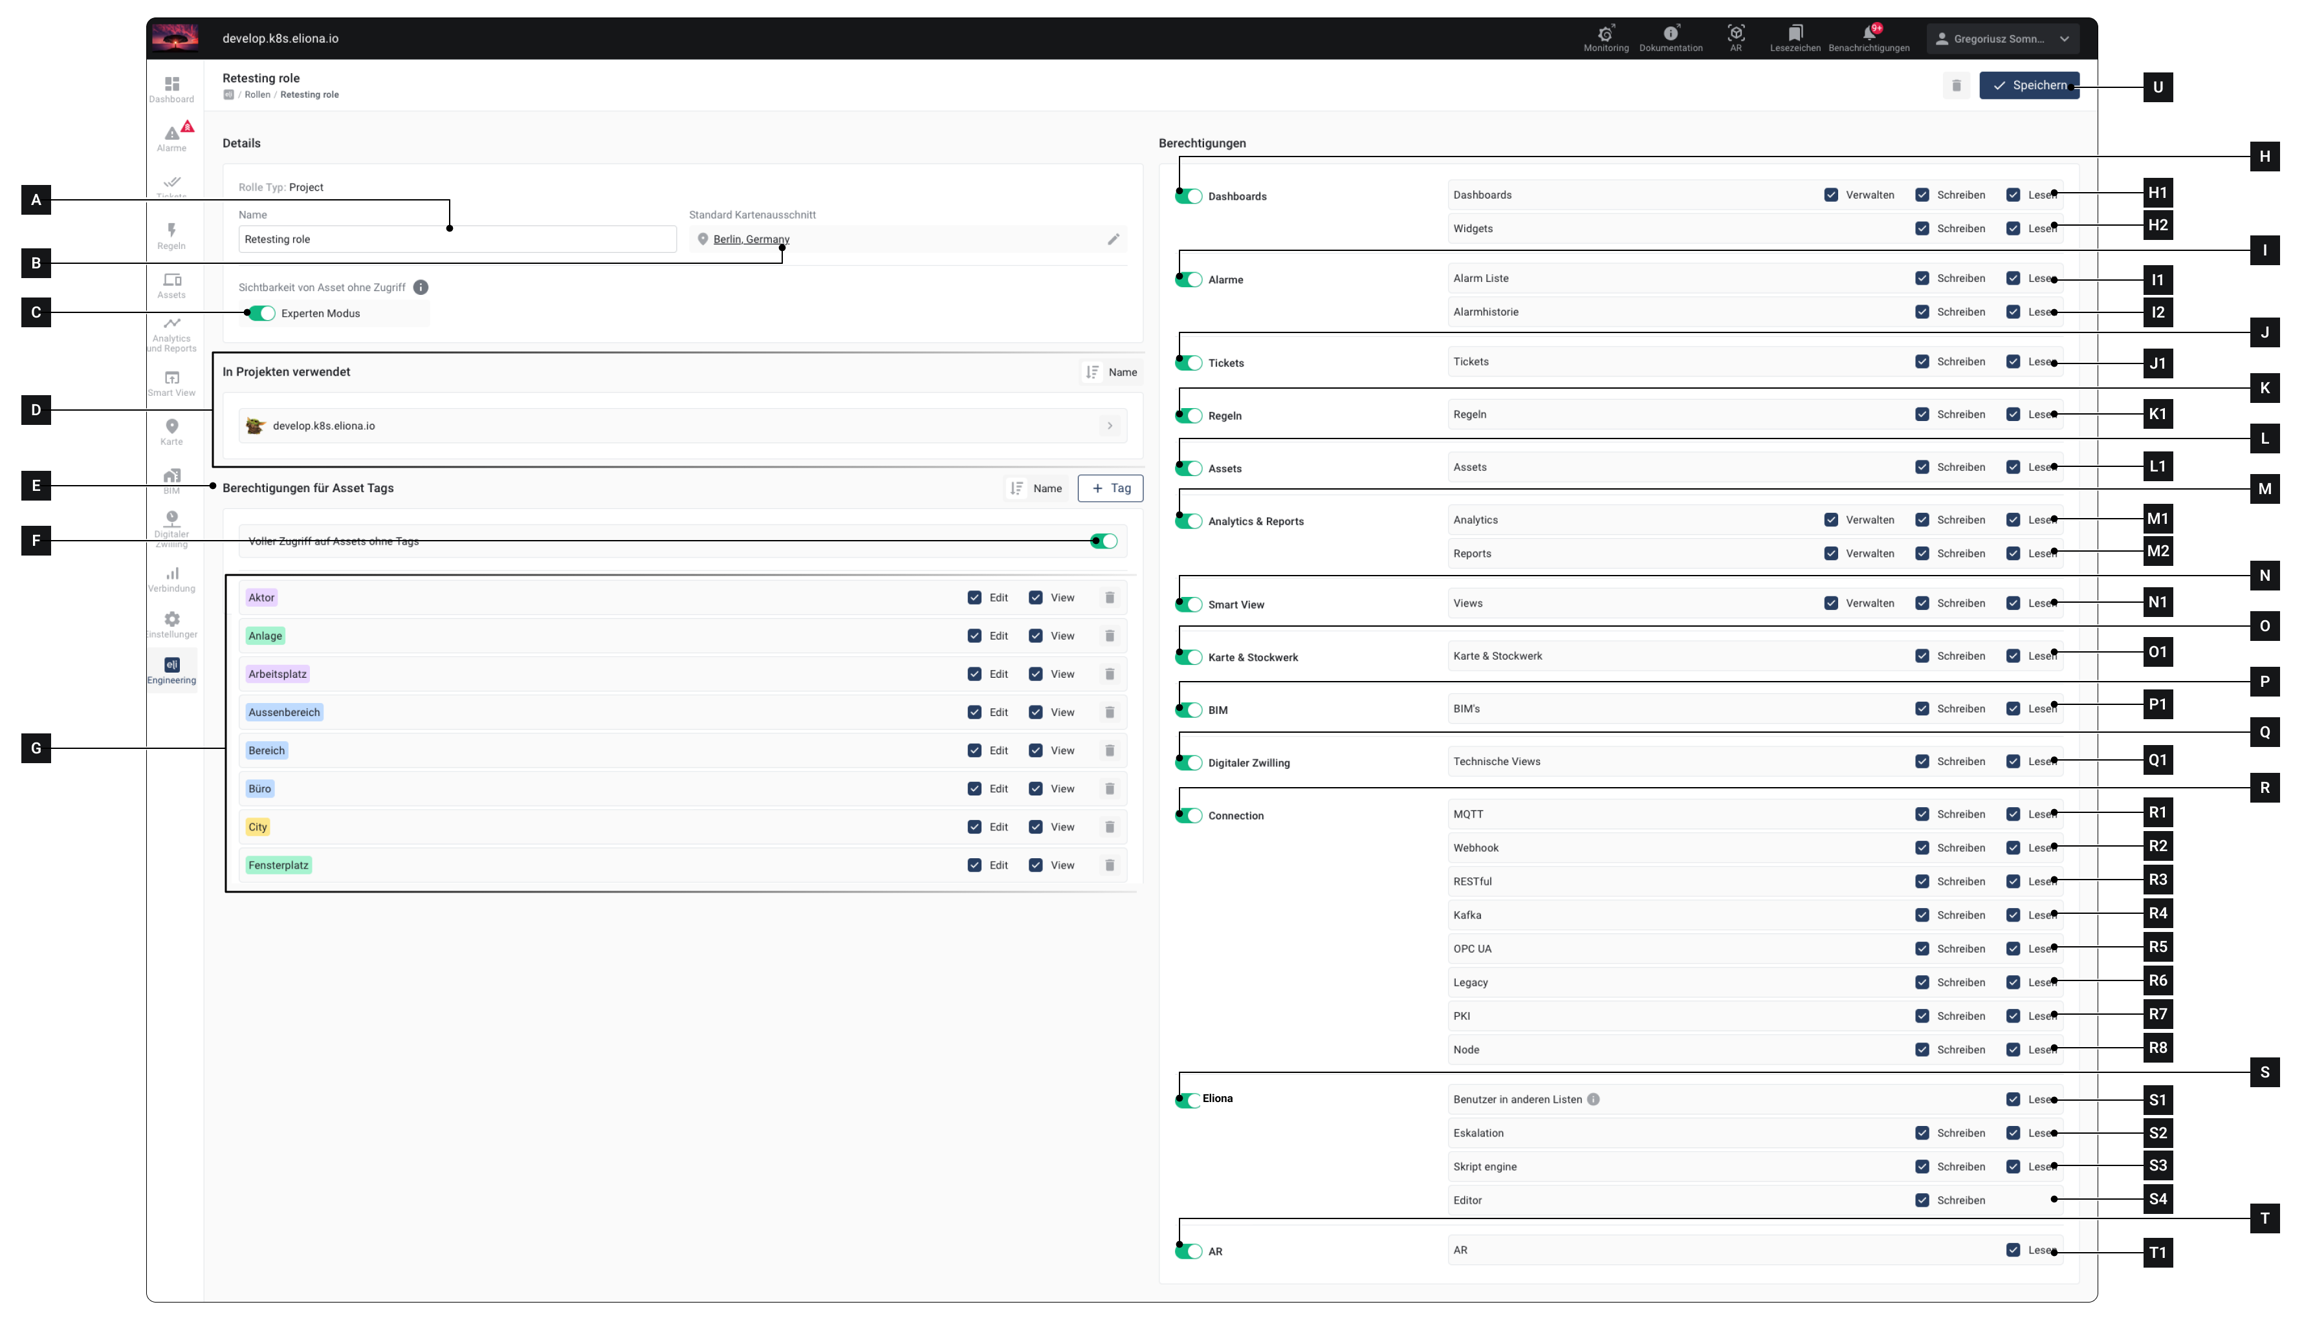Open the Monitoring icon in top bar
This screenshot has height=1320, width=2304.
[1605, 34]
